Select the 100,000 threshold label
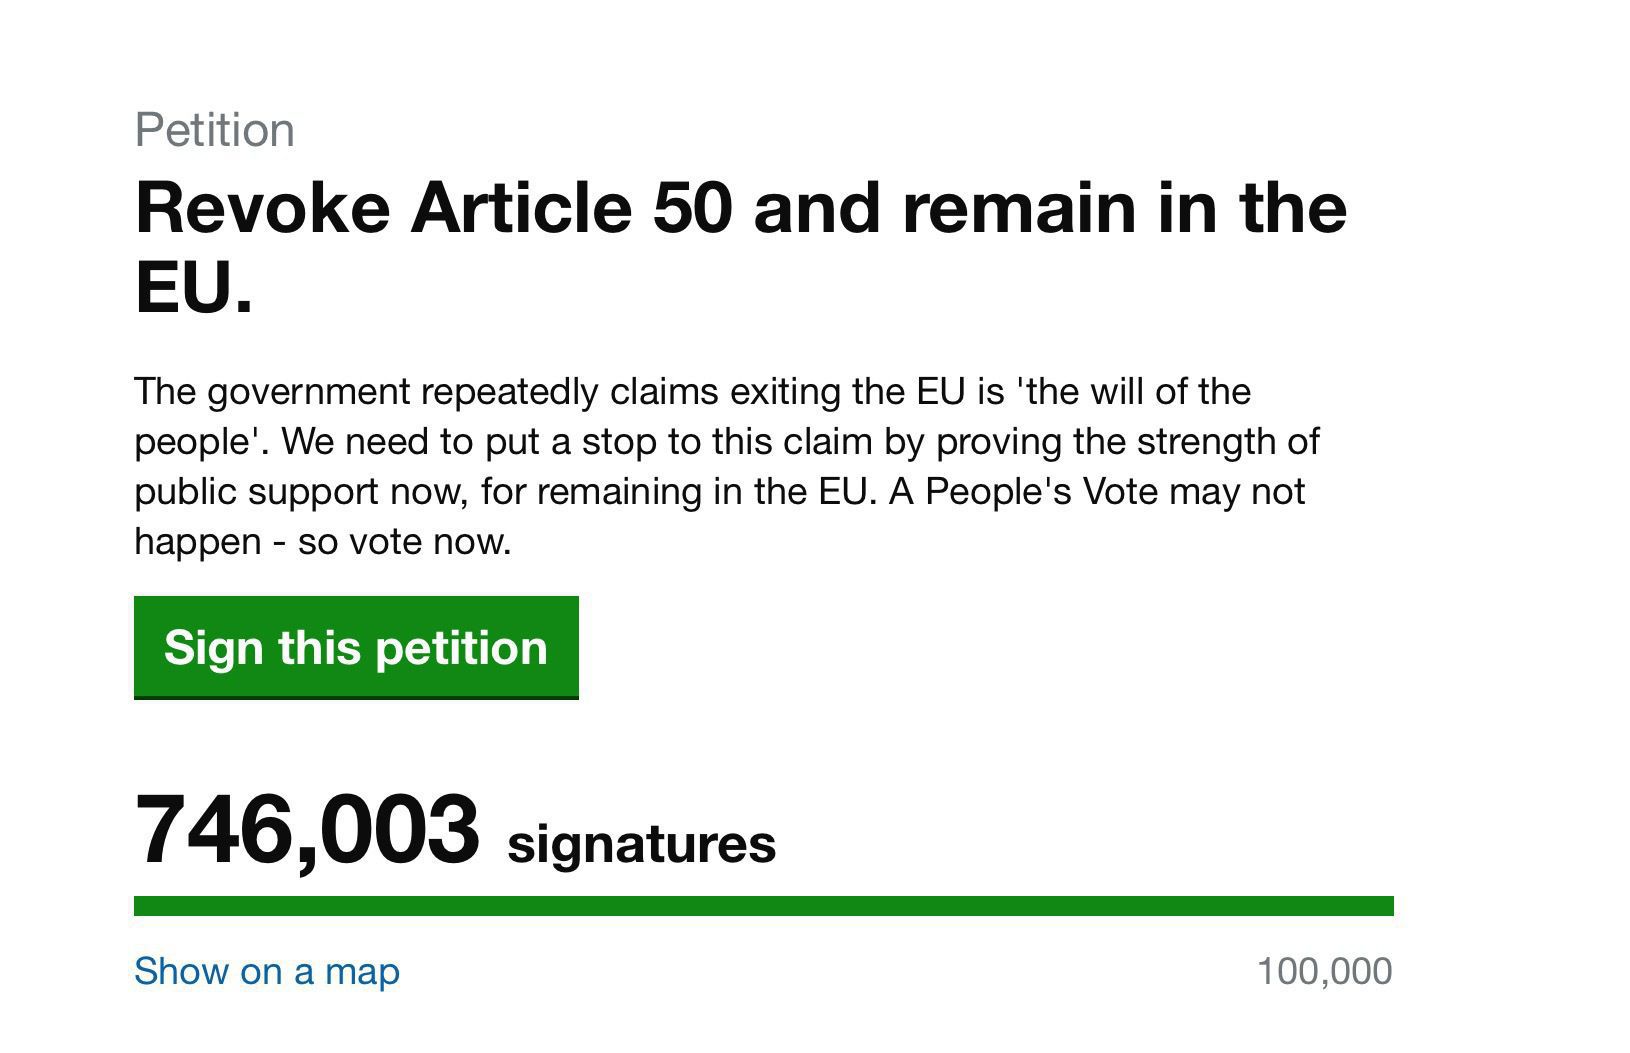The height and width of the screenshot is (1053, 1630). 1324,971
